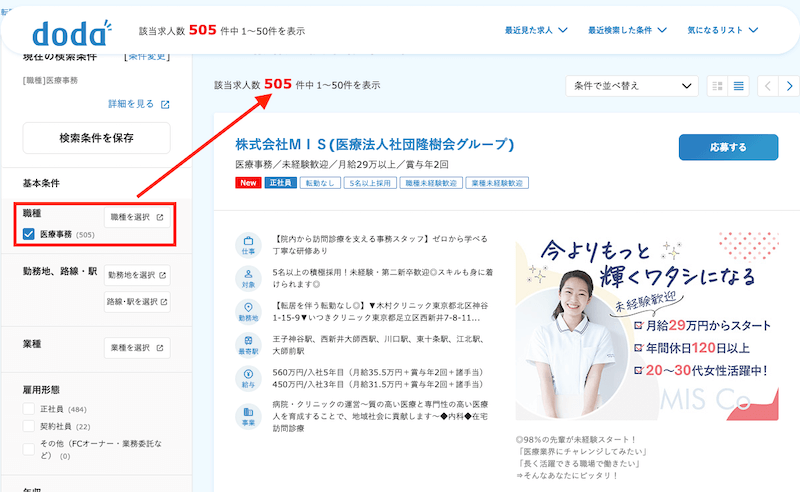Viewport: 800px width, 492px height.
Task: Open the 最近見た求人 dropdown menu
Action: click(536, 30)
